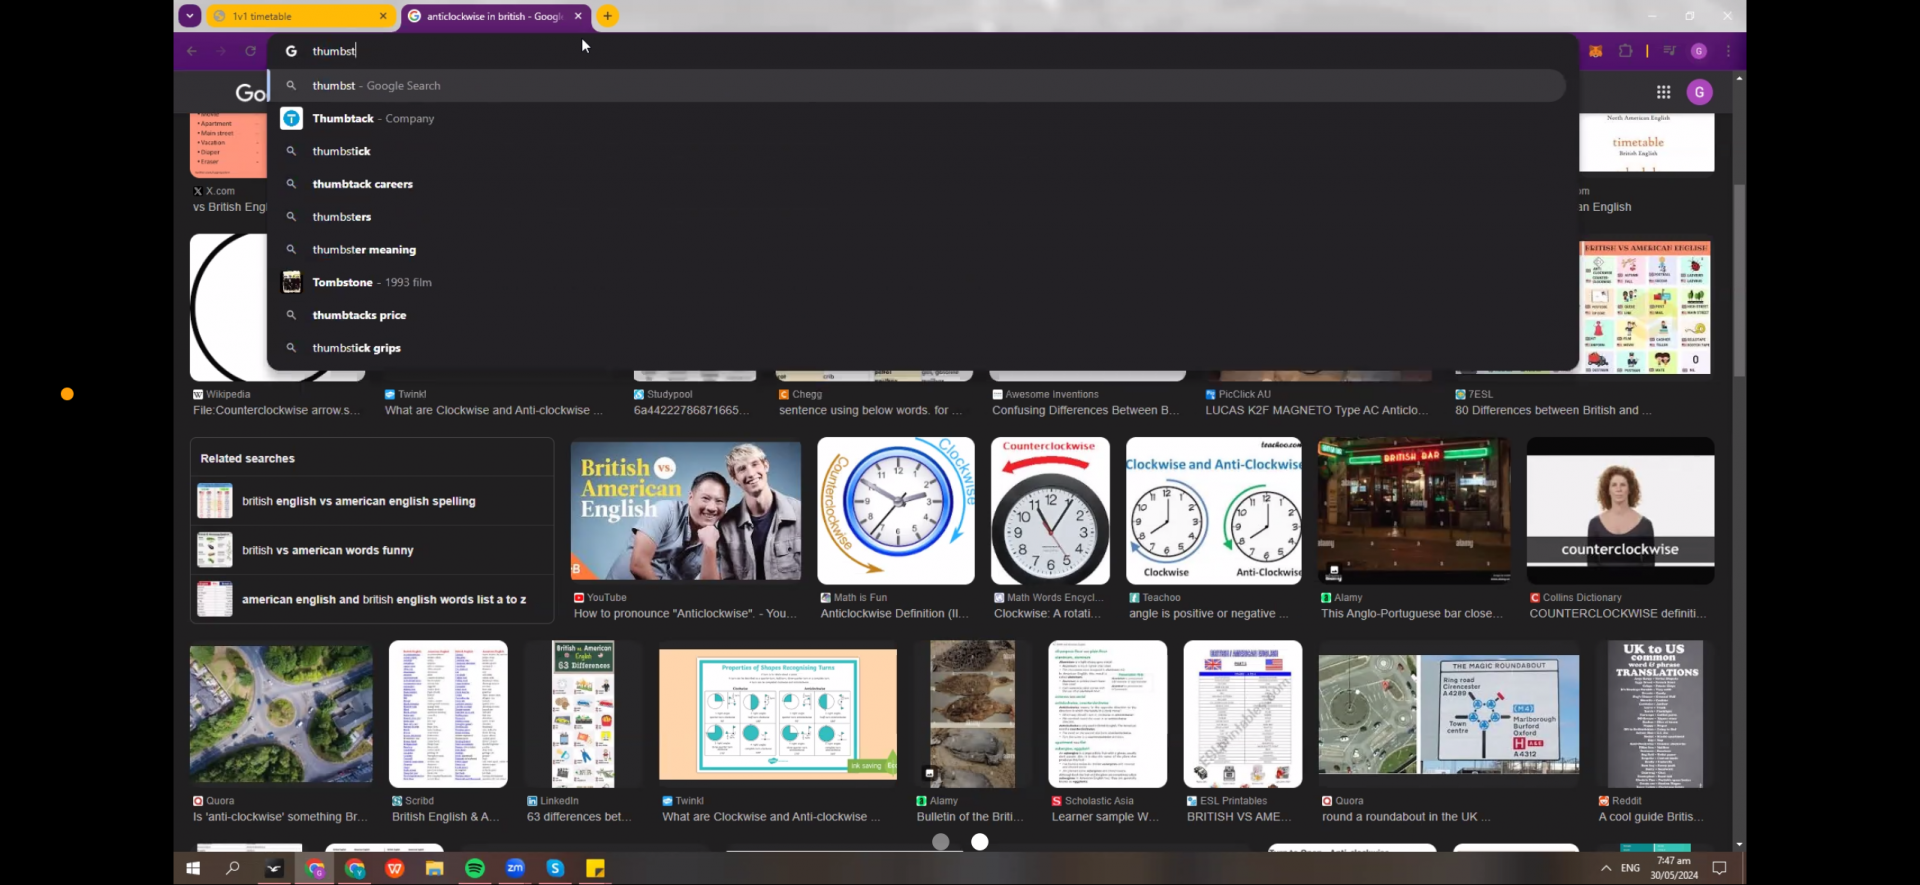Open the Zoom app in the taskbar
Viewport: 1920px width, 885px height.
click(515, 868)
